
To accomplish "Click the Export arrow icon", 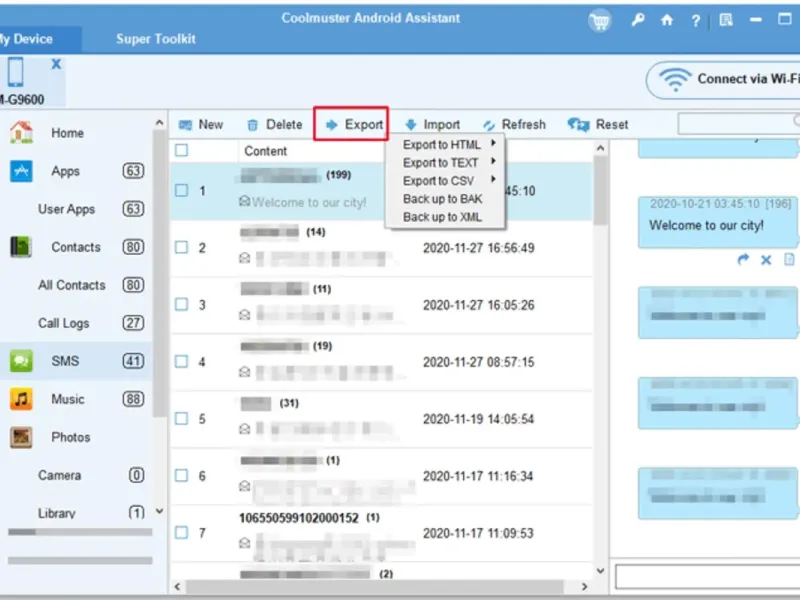I will point(332,124).
